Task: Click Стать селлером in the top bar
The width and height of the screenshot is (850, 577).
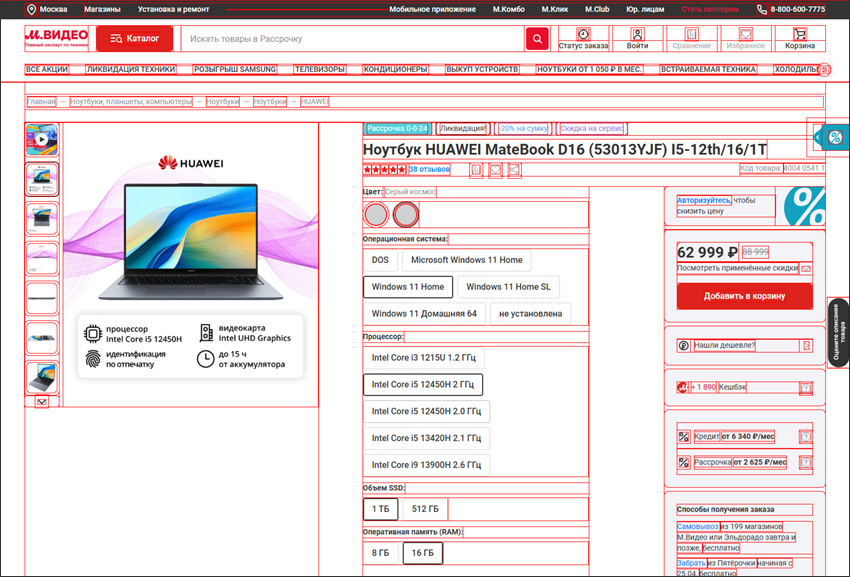Action: pos(710,9)
